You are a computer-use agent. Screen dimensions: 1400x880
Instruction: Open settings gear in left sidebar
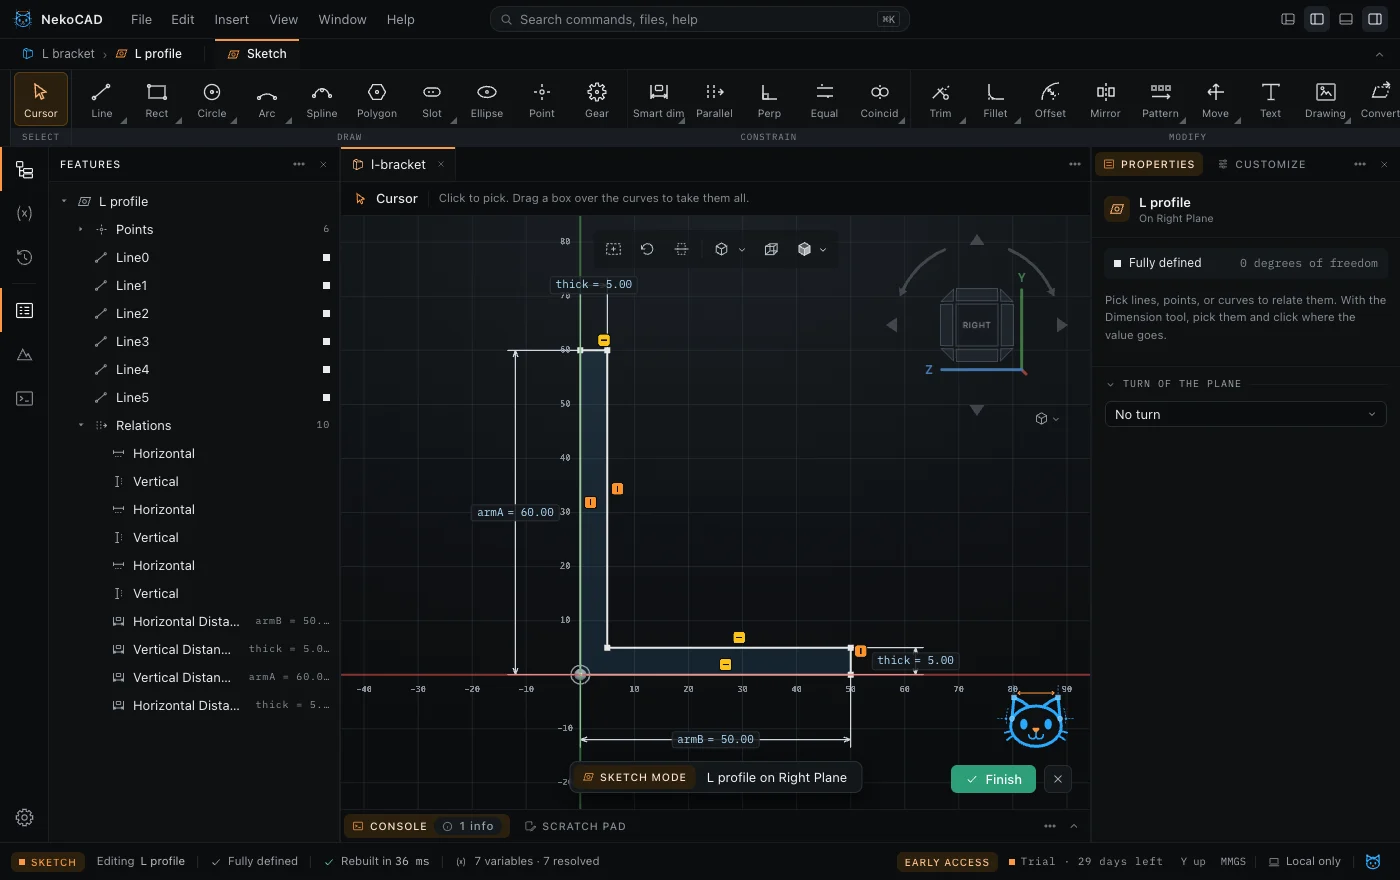[25, 817]
